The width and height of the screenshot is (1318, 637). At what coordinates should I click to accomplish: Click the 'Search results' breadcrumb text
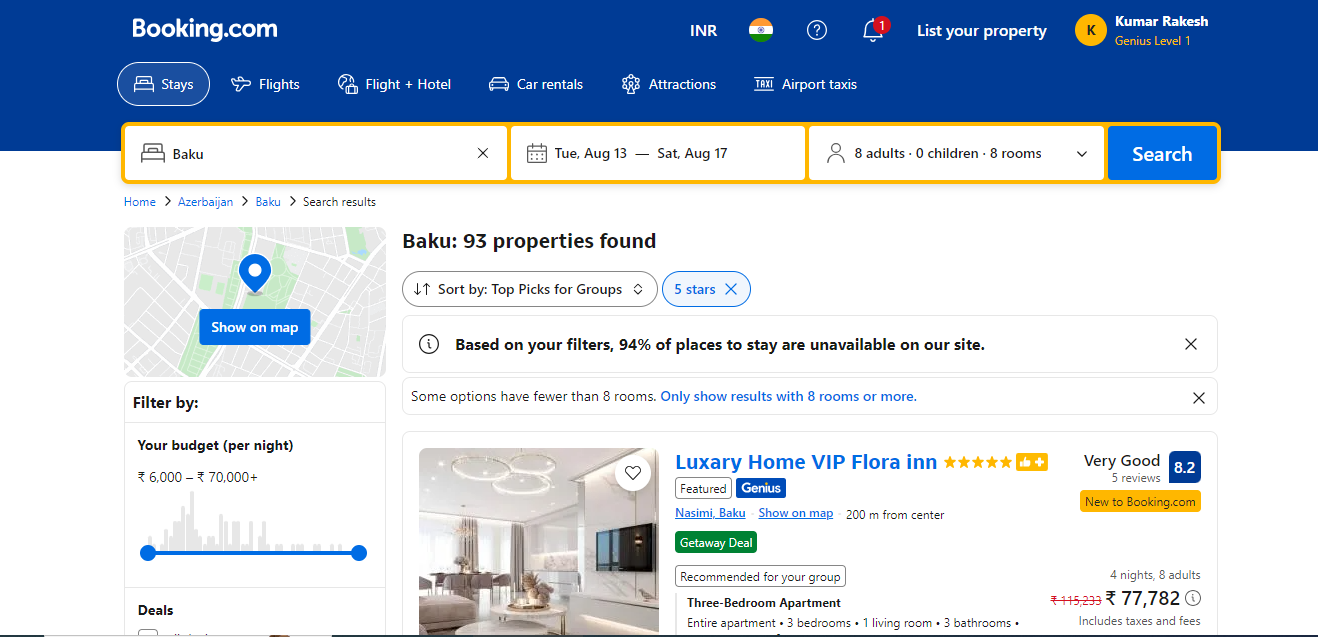click(x=339, y=202)
